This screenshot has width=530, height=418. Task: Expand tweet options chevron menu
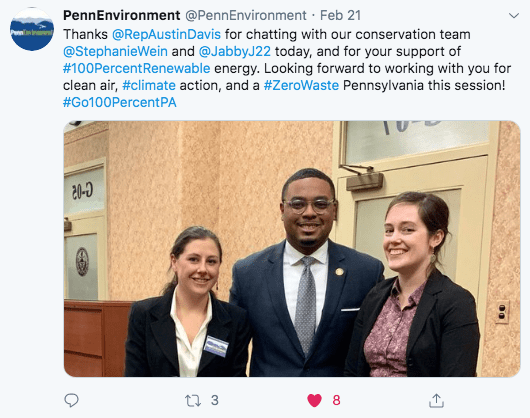point(514,16)
